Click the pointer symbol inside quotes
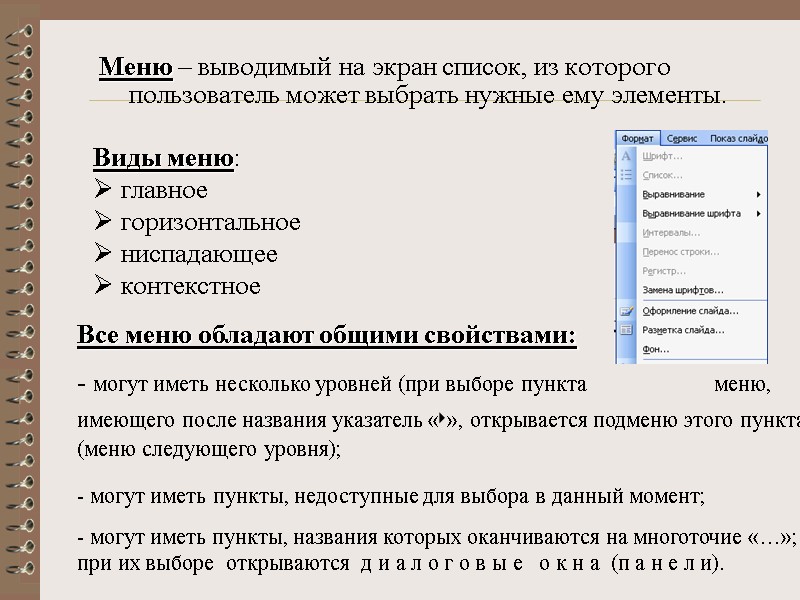 442,419
